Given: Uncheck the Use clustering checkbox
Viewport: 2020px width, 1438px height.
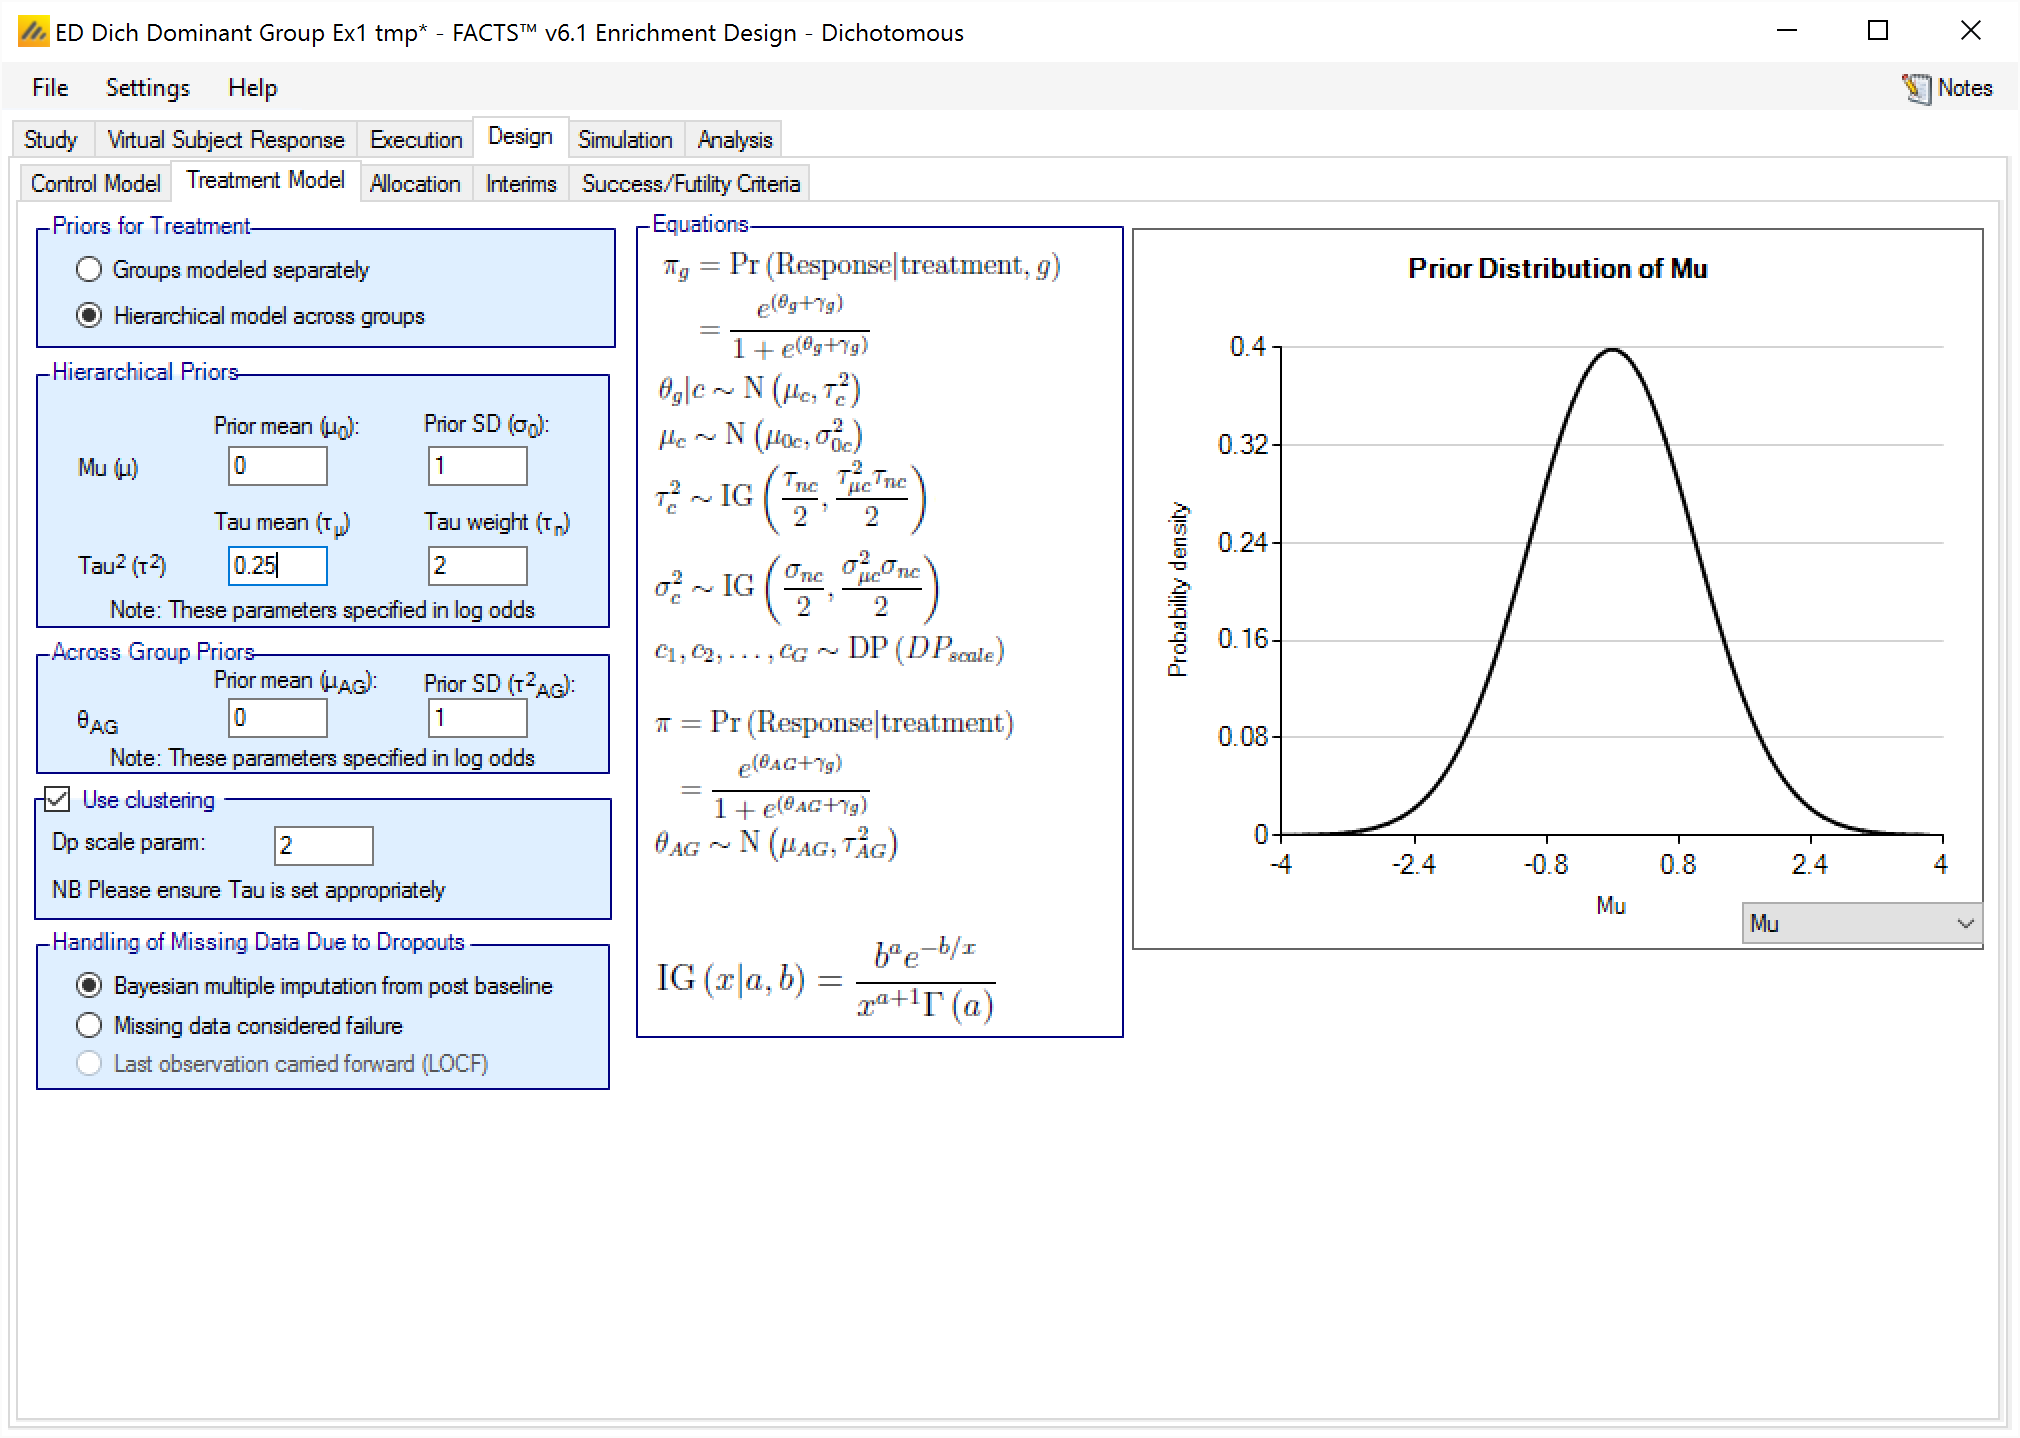Looking at the screenshot, I should tap(58, 799).
